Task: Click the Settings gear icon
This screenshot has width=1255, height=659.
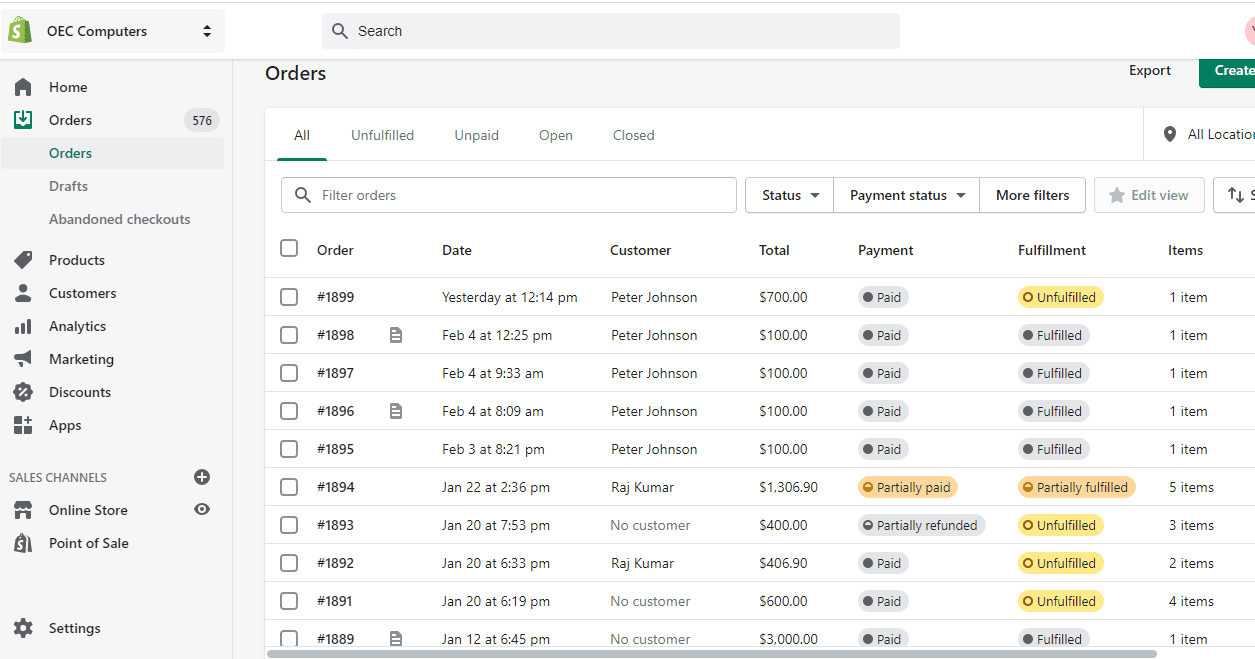Action: pos(23,628)
